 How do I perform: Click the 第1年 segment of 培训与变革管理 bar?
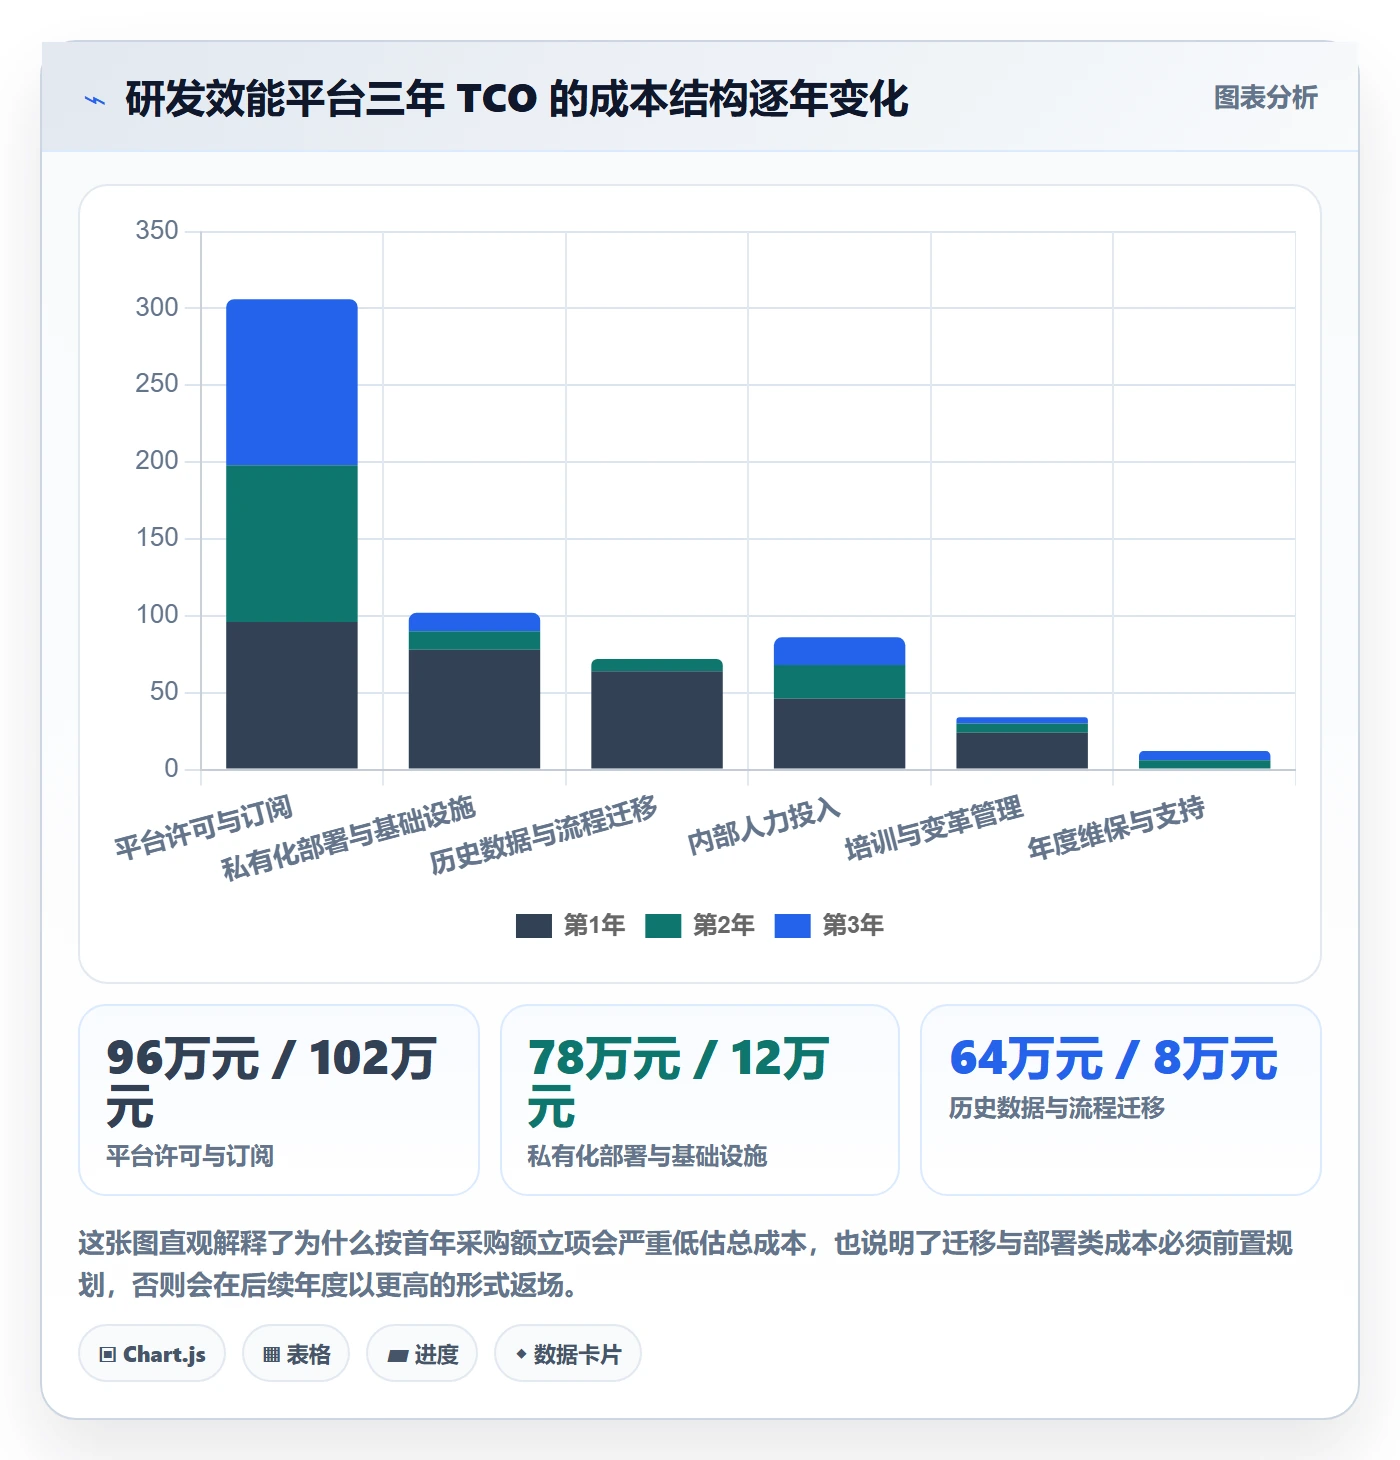[1022, 751]
